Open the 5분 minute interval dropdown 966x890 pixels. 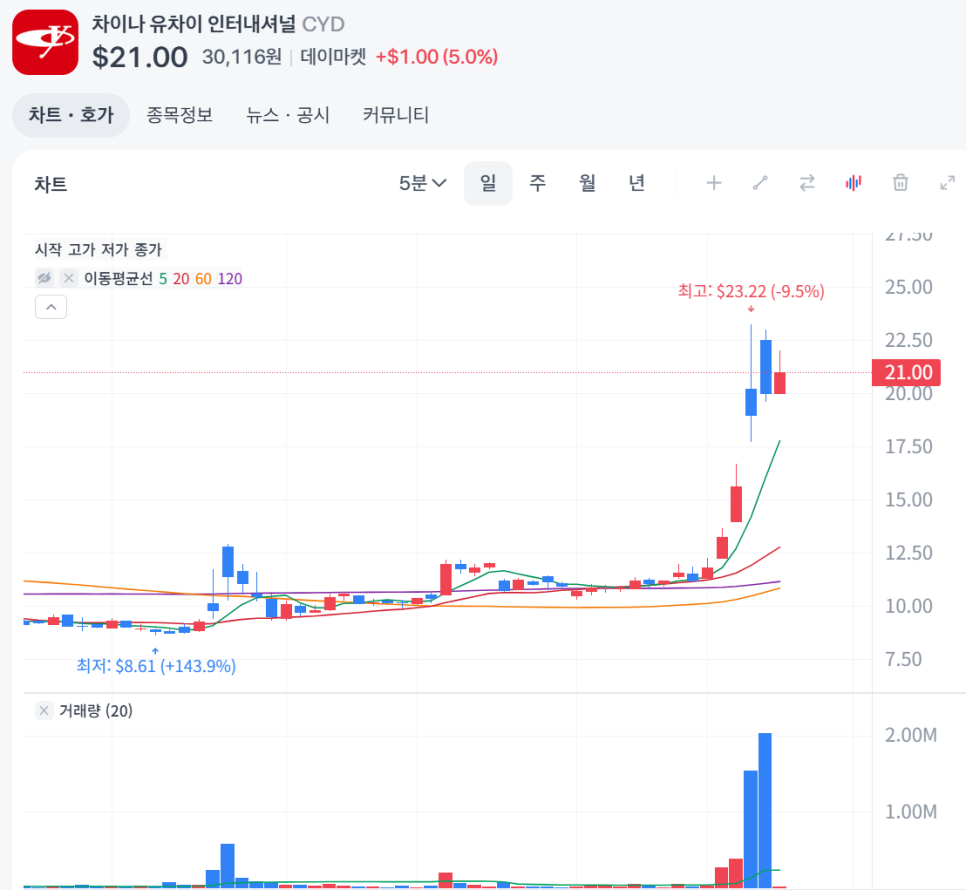(x=422, y=183)
